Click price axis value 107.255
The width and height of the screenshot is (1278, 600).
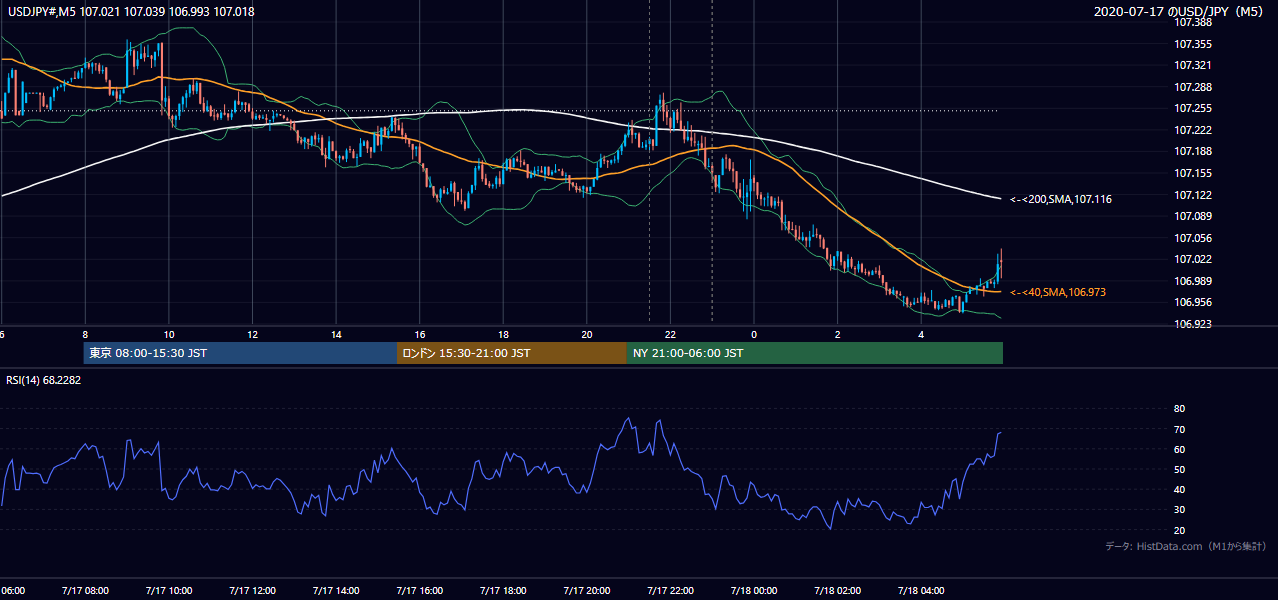(x=1193, y=109)
